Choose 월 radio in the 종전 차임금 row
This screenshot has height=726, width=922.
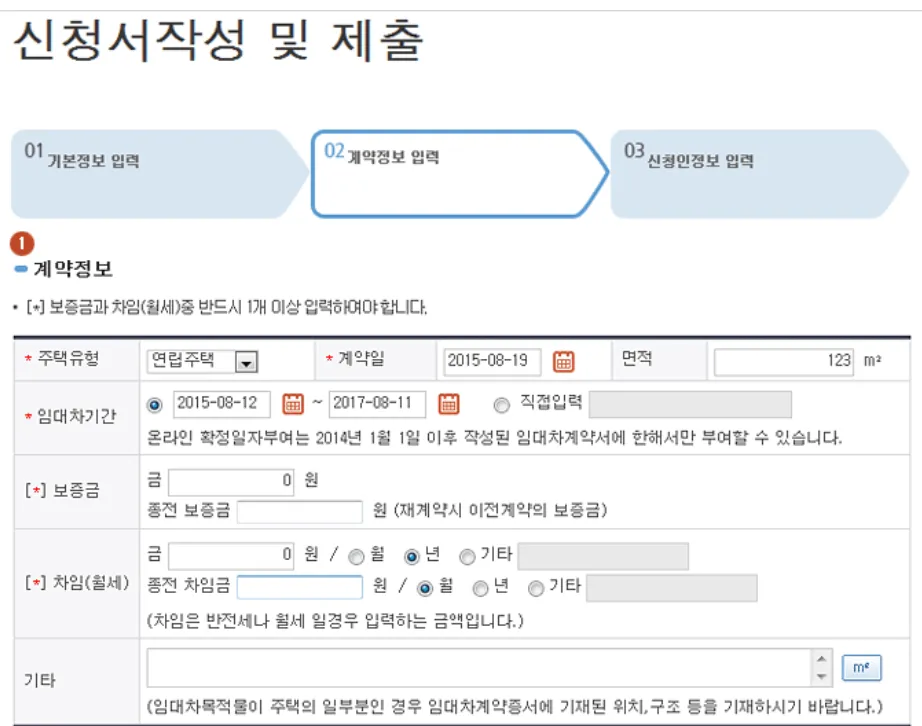pyautogui.click(x=425, y=588)
